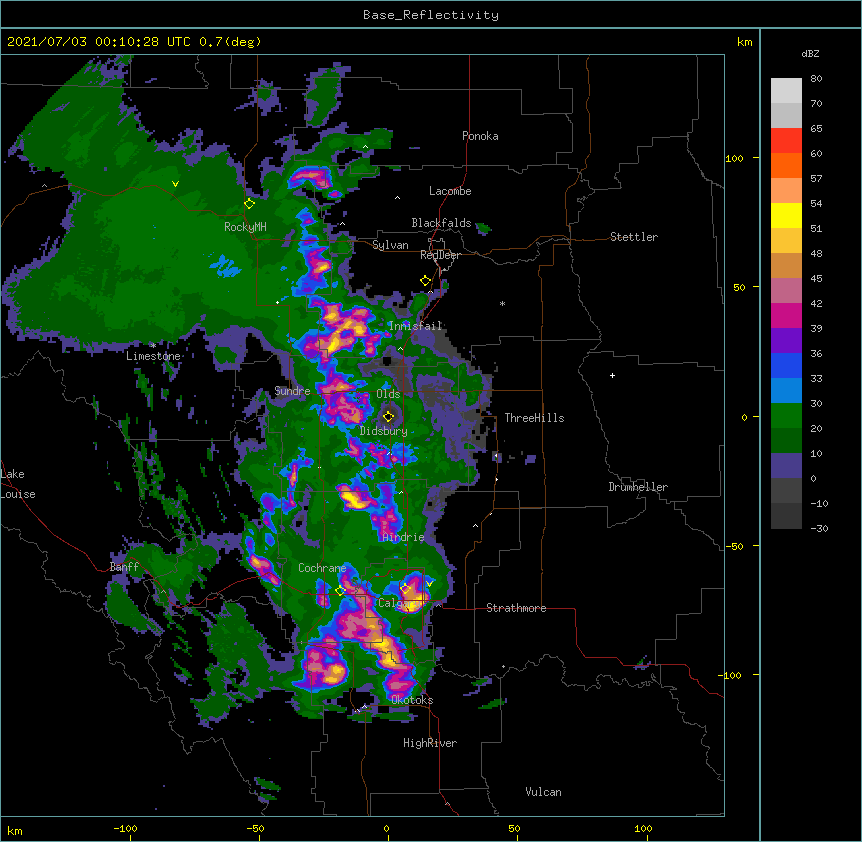Click the 100 label on the right axis
This screenshot has width=862, height=842.
[734, 159]
